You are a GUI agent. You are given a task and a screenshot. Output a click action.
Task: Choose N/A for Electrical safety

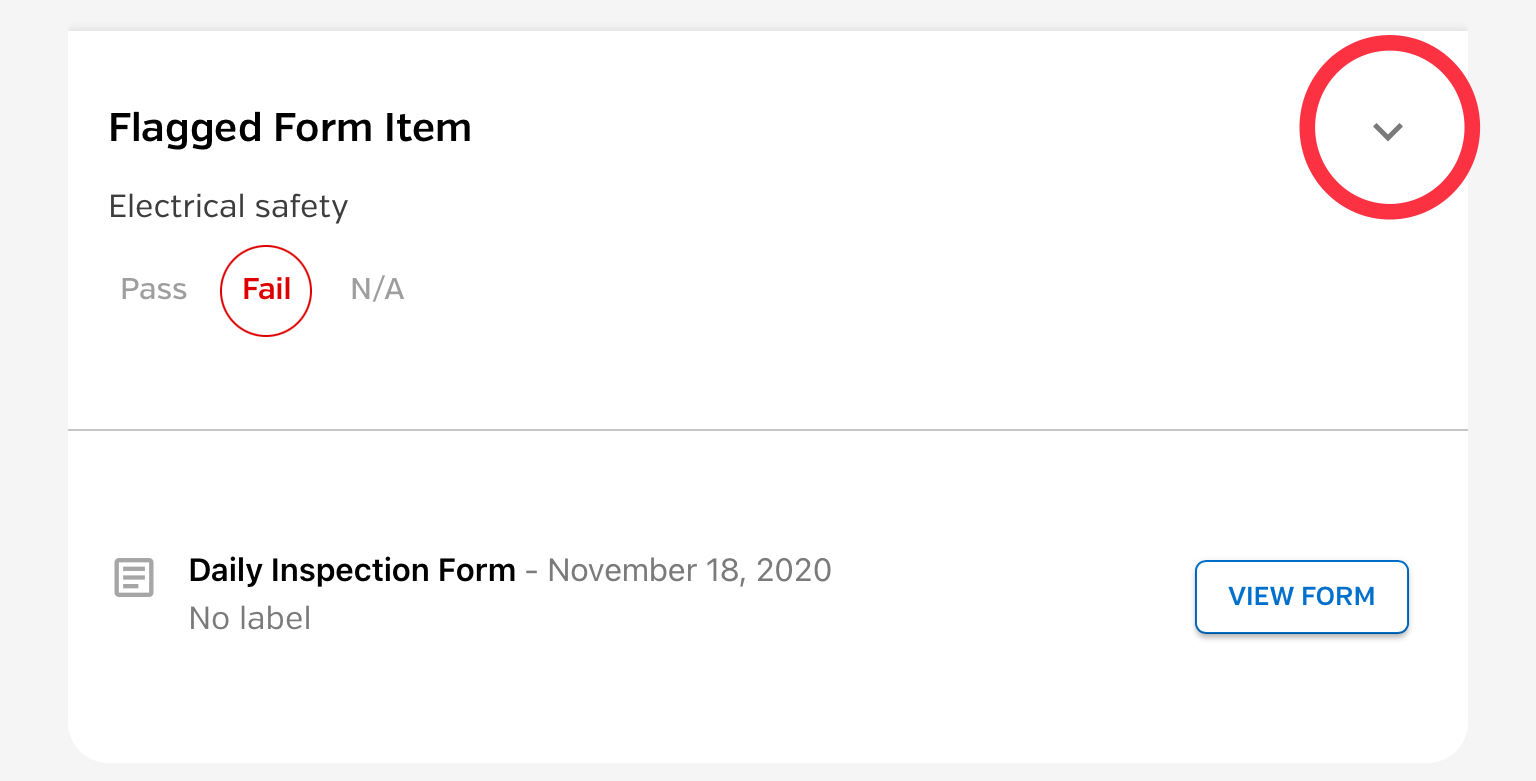(x=377, y=290)
